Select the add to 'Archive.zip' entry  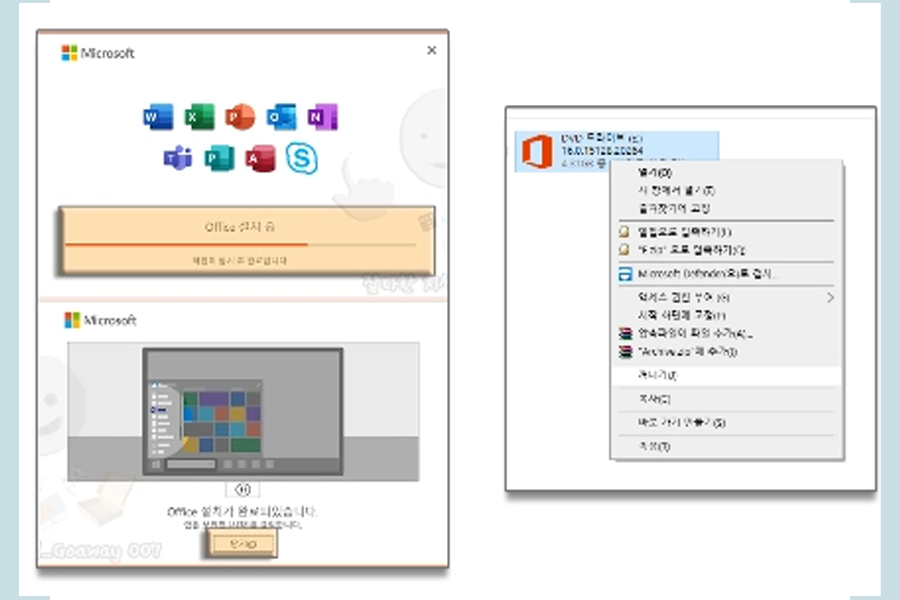click(x=687, y=351)
